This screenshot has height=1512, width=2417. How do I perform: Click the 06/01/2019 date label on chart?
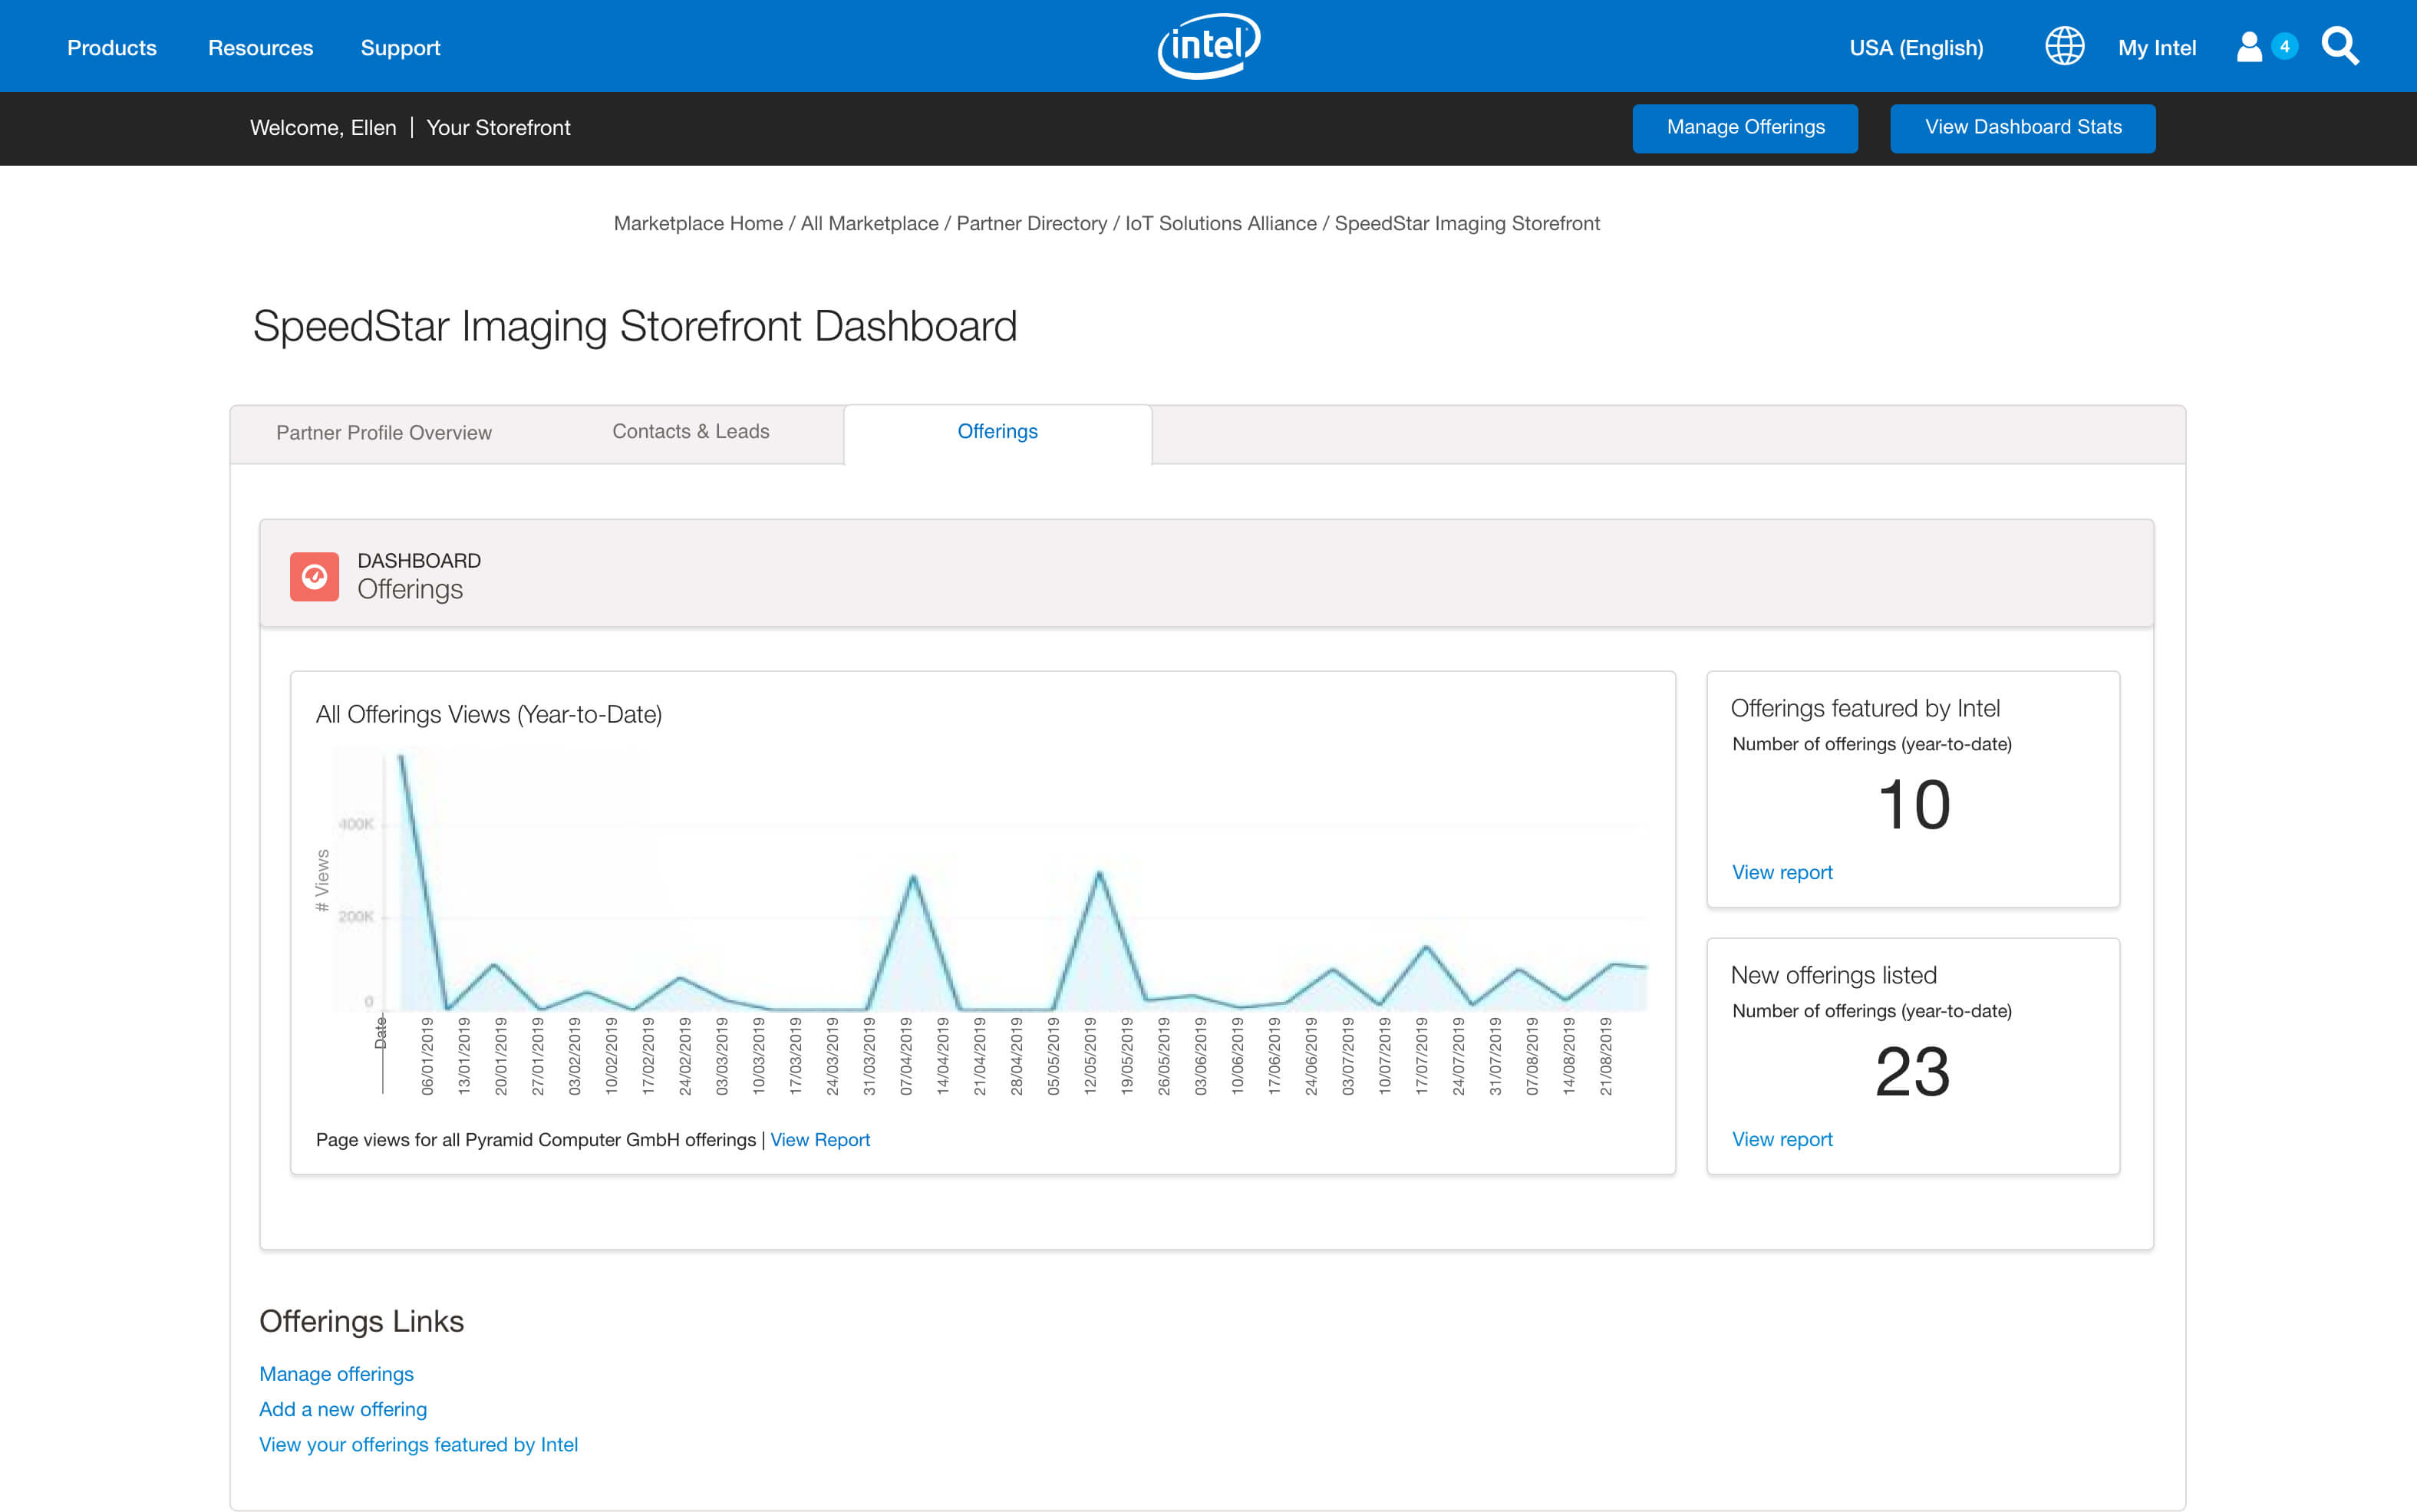427,1056
